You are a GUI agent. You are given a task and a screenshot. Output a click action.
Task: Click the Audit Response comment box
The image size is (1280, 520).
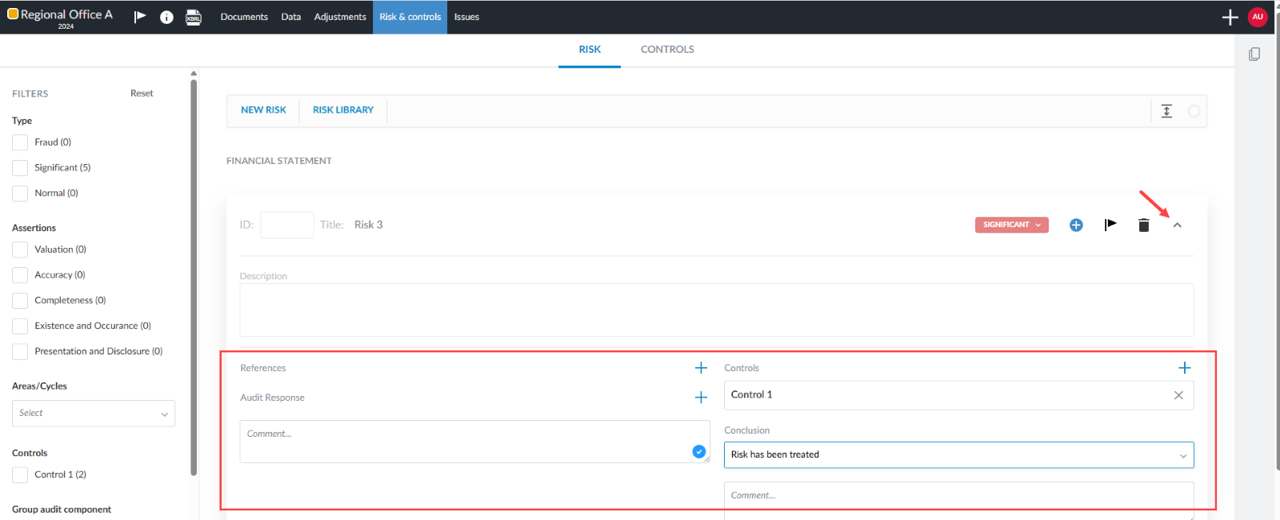475,441
